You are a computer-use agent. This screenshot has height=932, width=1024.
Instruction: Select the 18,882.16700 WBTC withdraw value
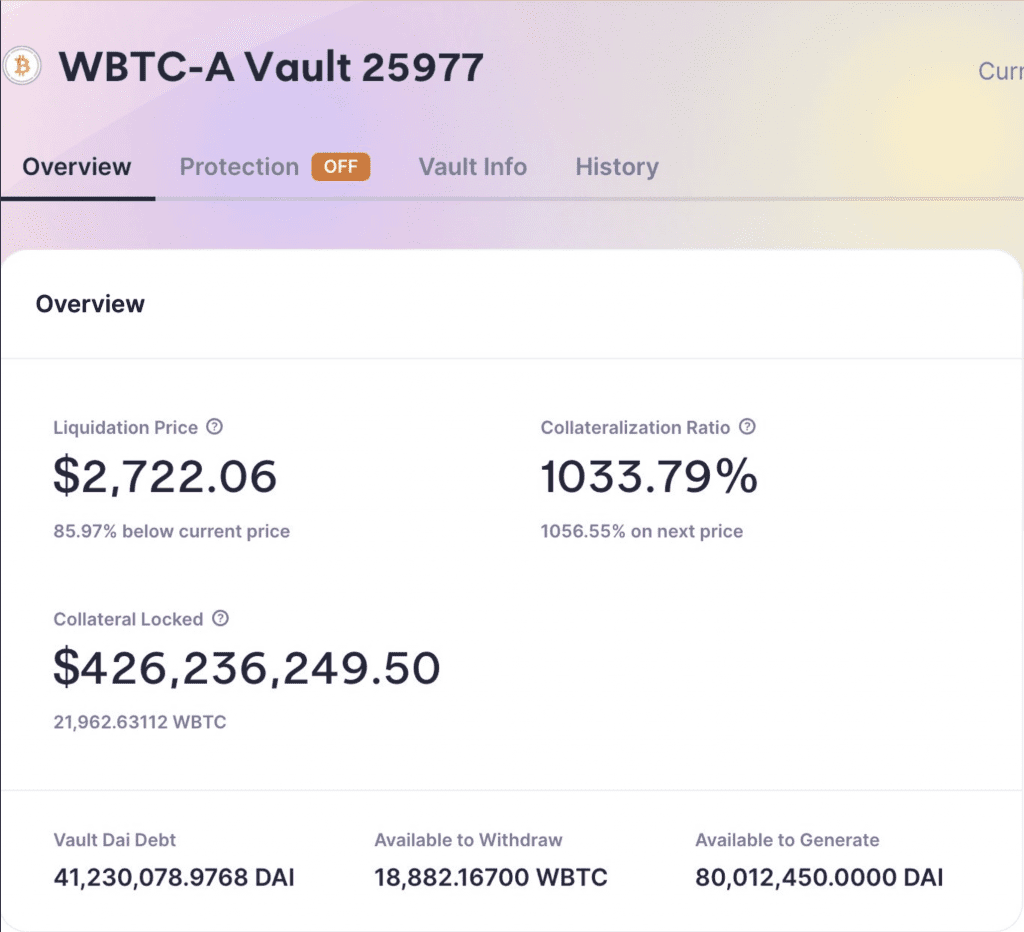click(x=491, y=878)
